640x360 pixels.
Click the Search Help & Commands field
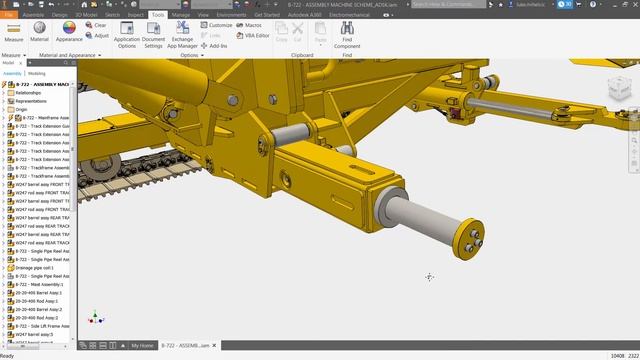[449, 4]
